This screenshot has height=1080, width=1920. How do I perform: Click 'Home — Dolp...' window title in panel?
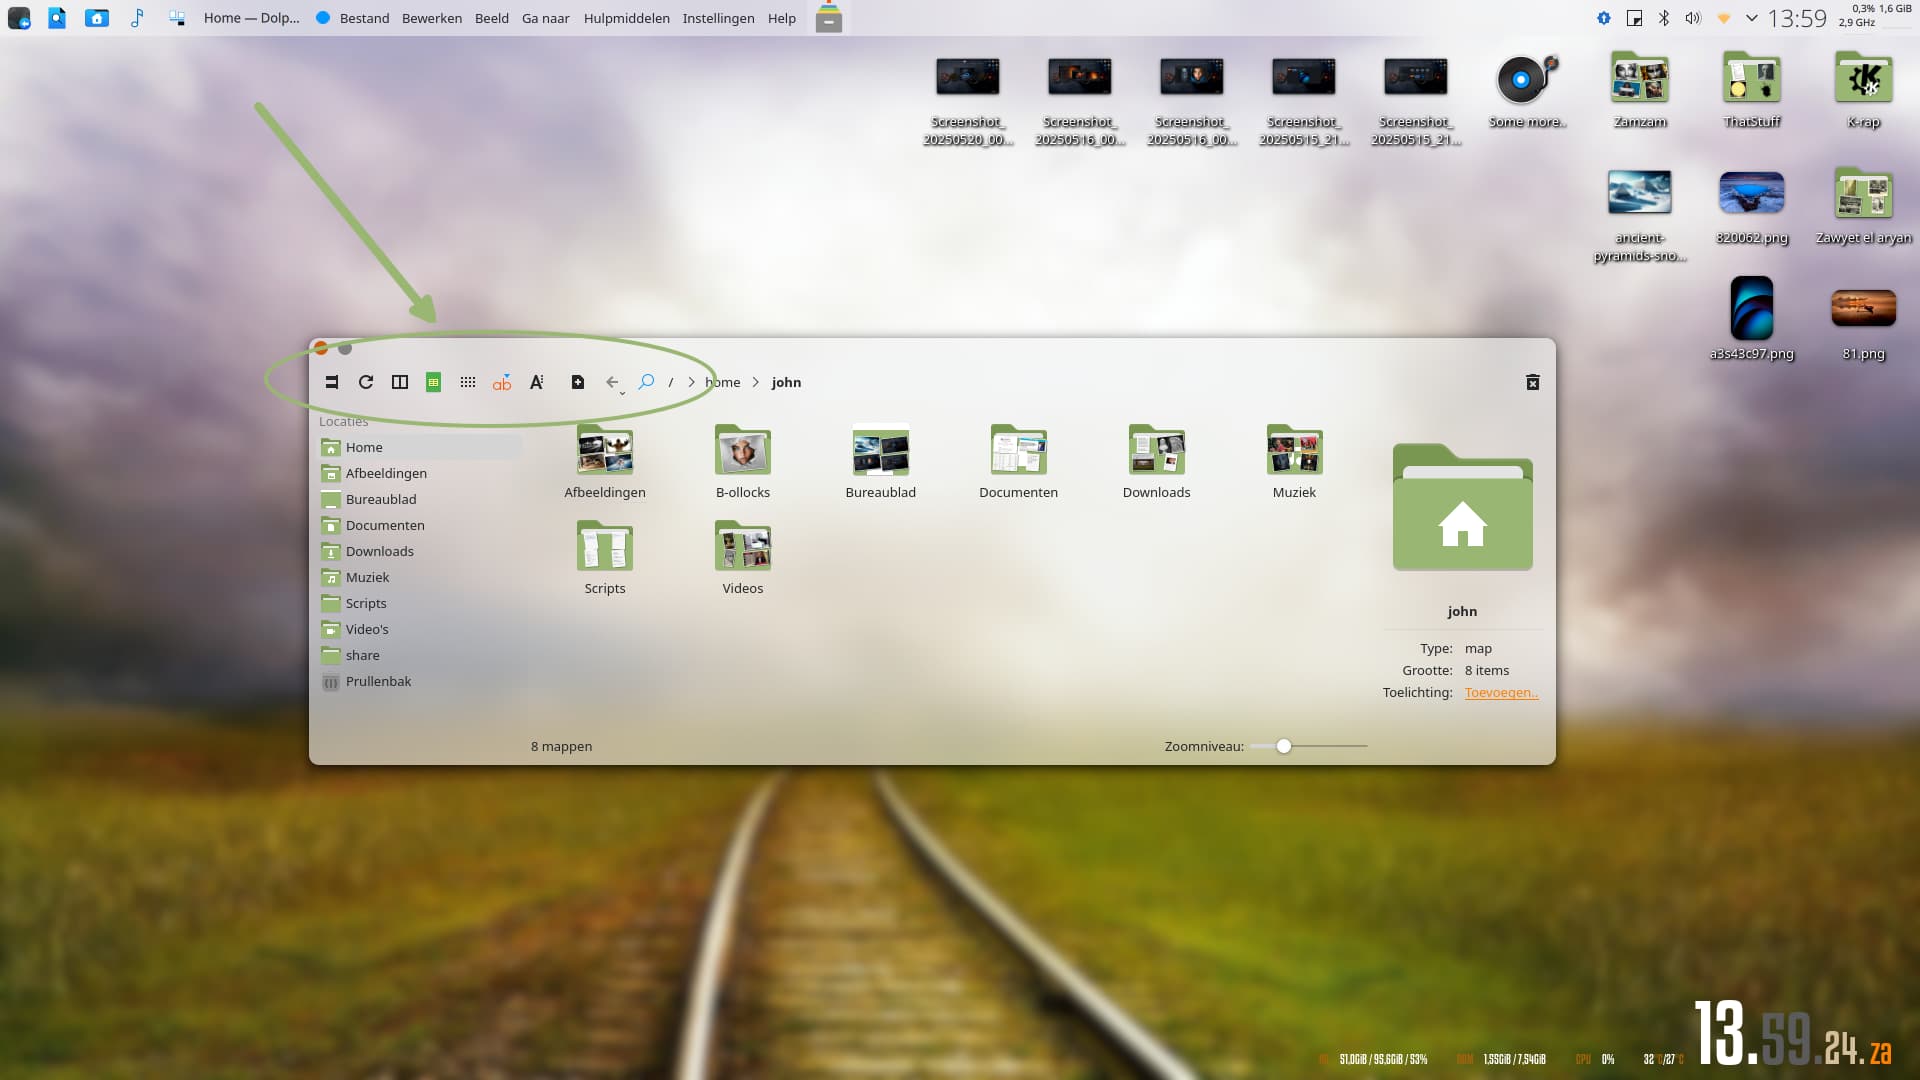point(252,18)
